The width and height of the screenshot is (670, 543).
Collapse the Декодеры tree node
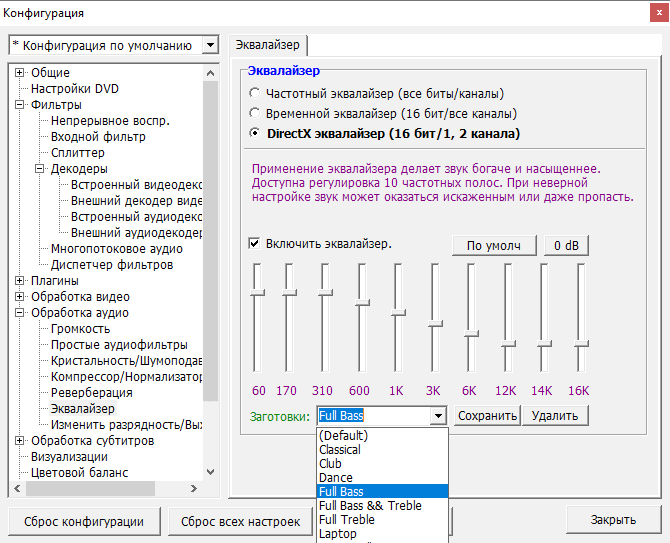(39, 169)
